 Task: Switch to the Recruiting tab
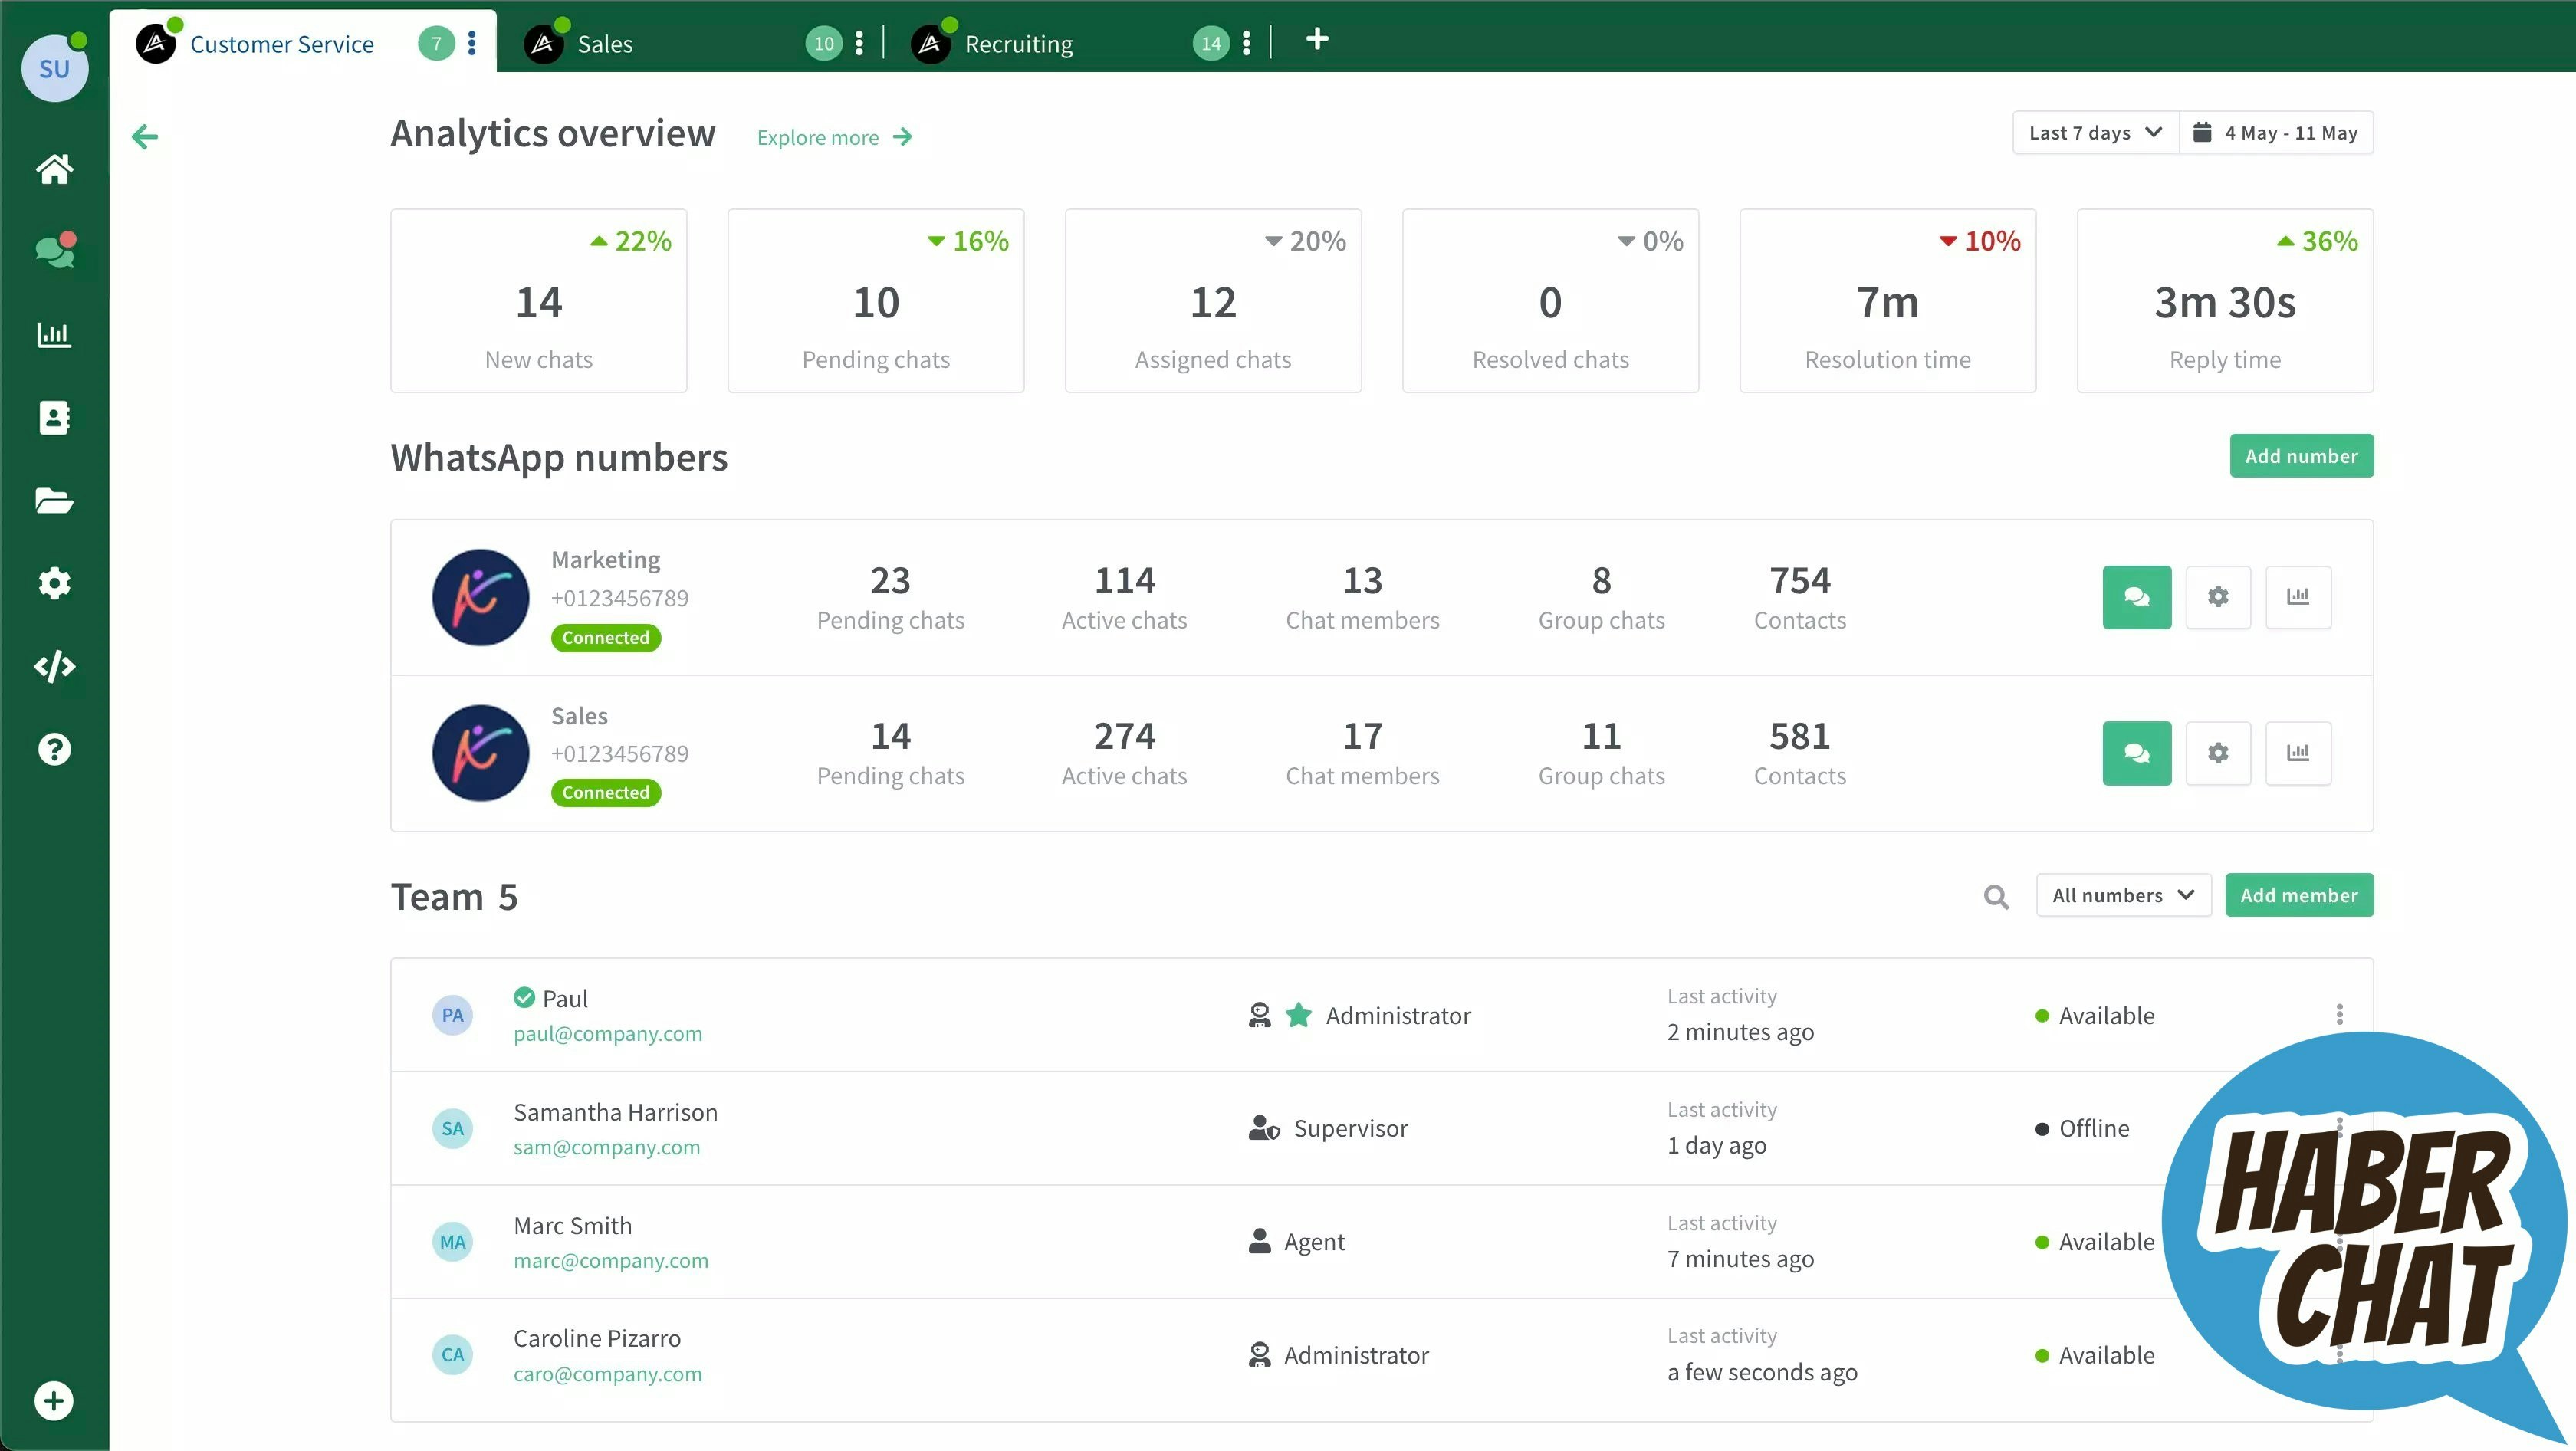click(x=1017, y=44)
